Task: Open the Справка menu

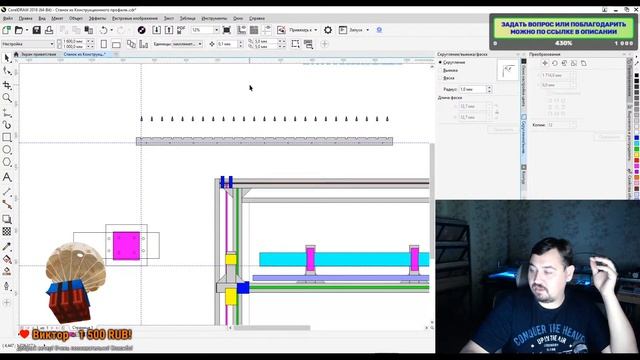Action: pyautogui.click(x=257, y=18)
